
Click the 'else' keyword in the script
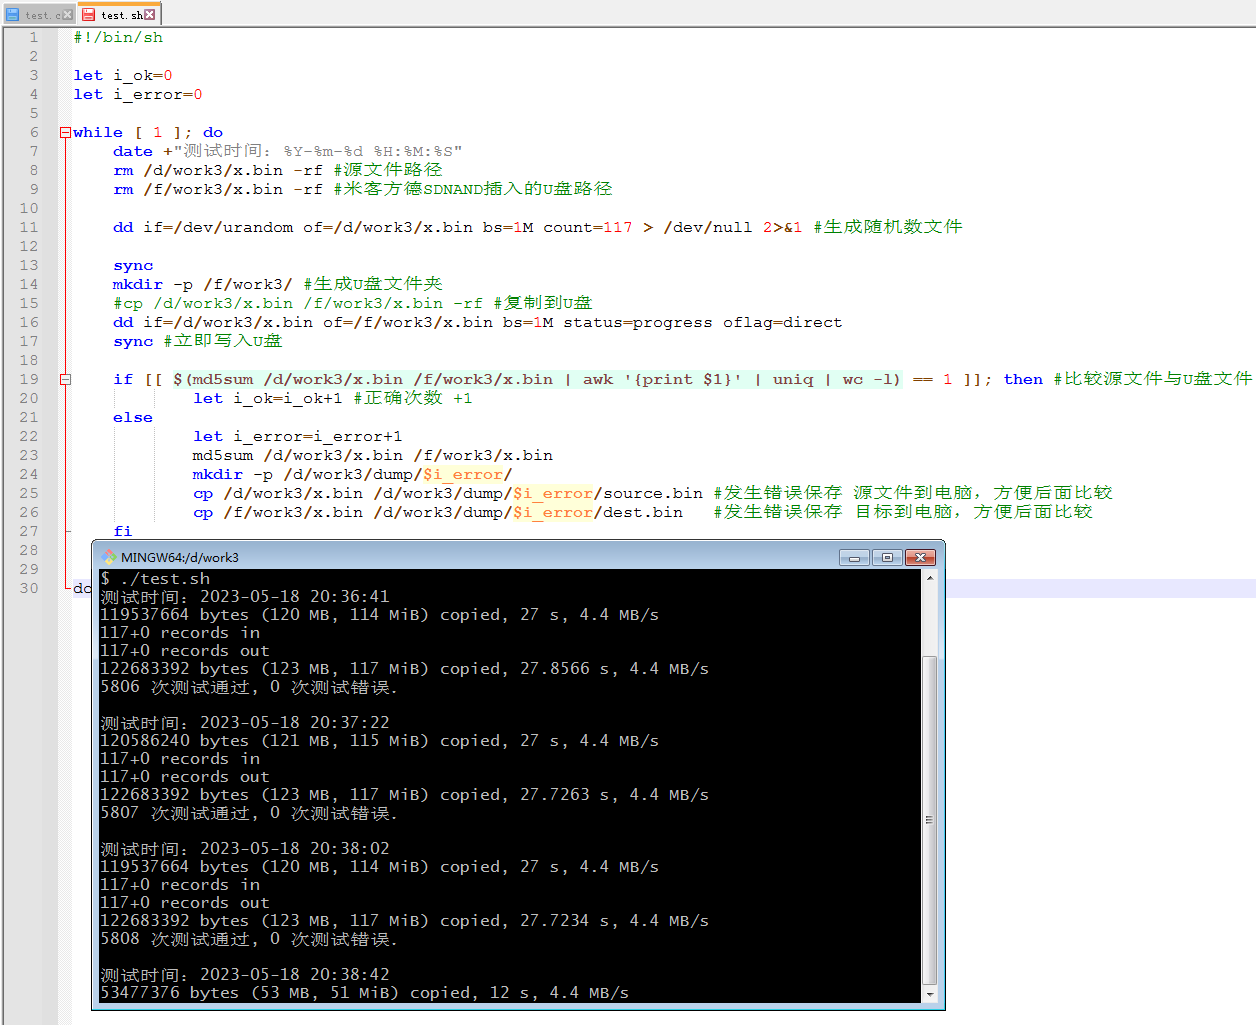[x=133, y=417]
